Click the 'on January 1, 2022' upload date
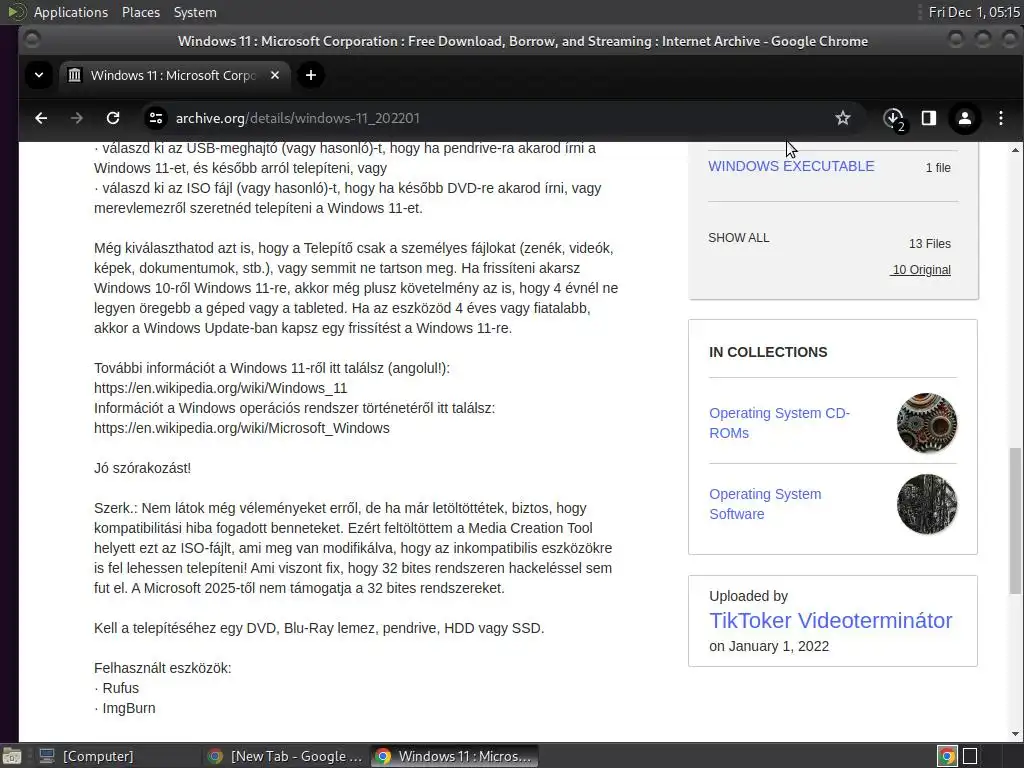 [x=769, y=646]
